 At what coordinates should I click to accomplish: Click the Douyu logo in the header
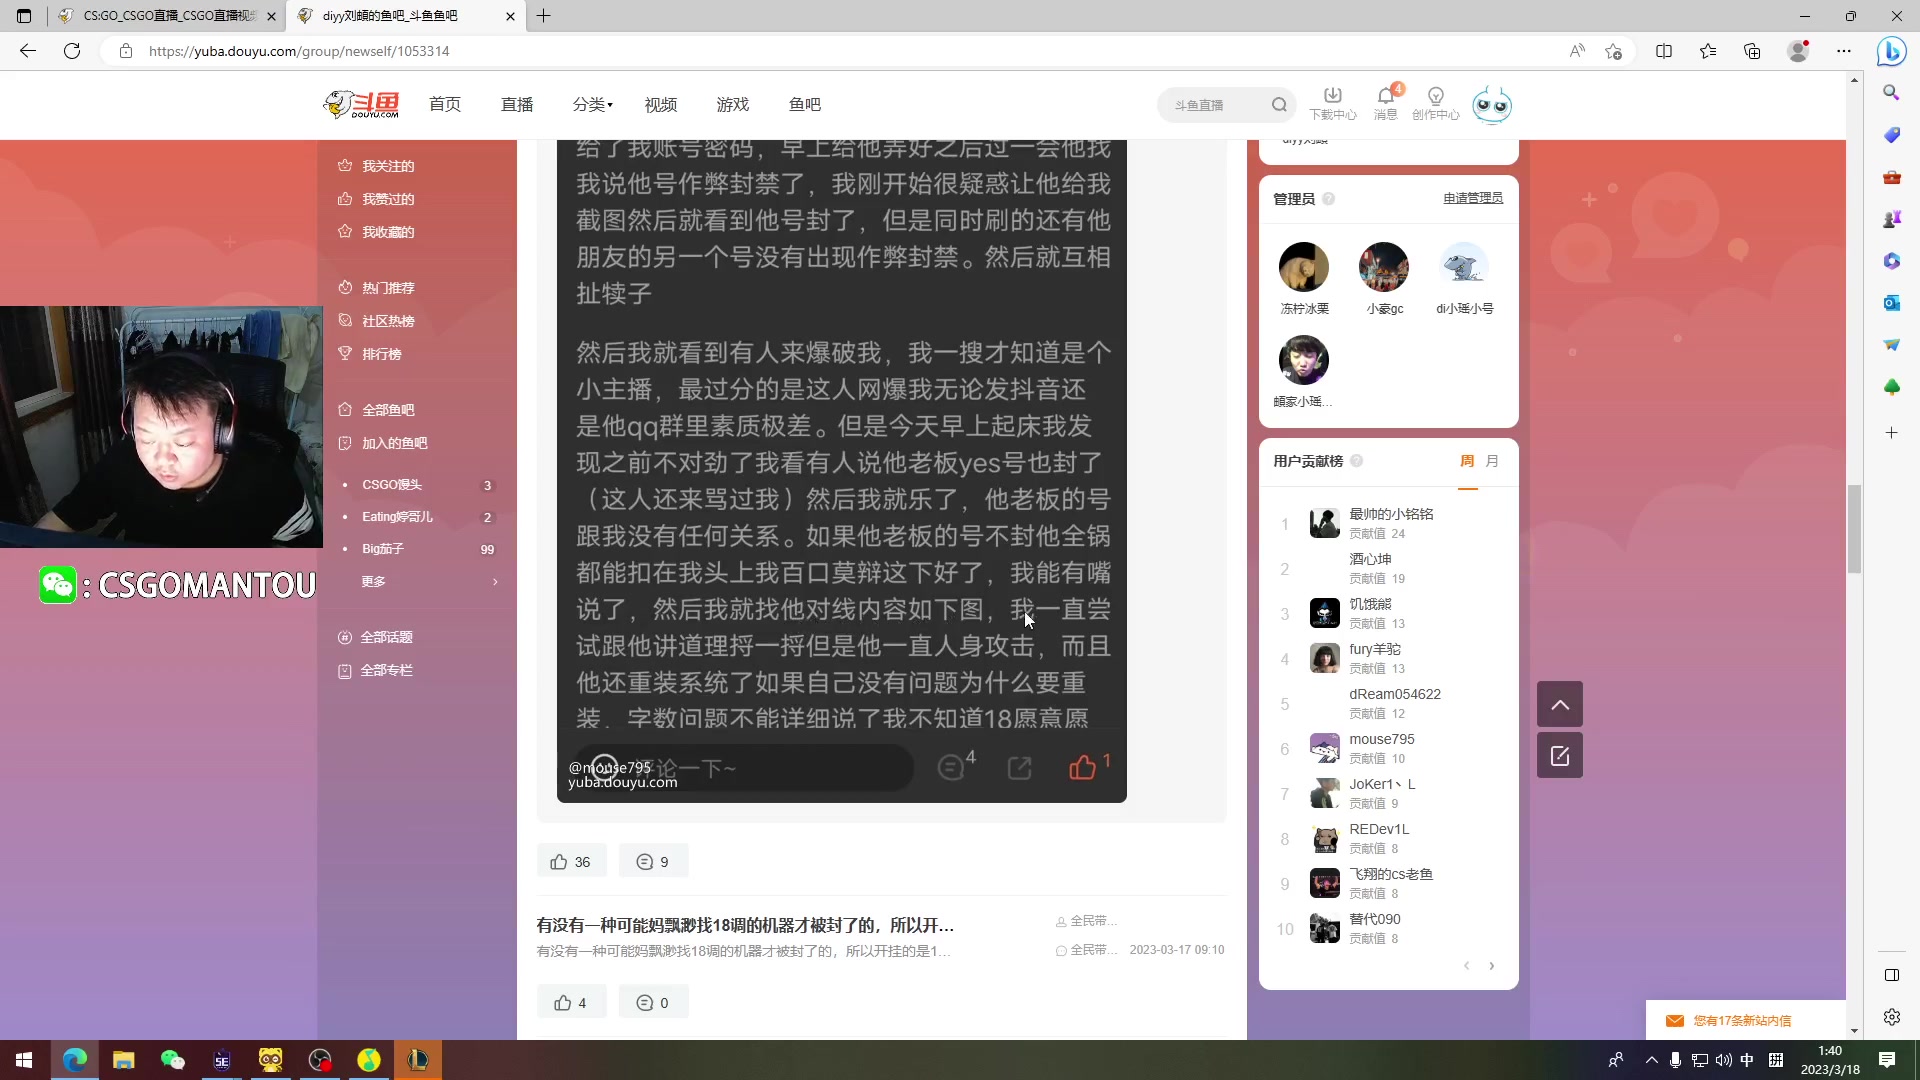click(361, 104)
